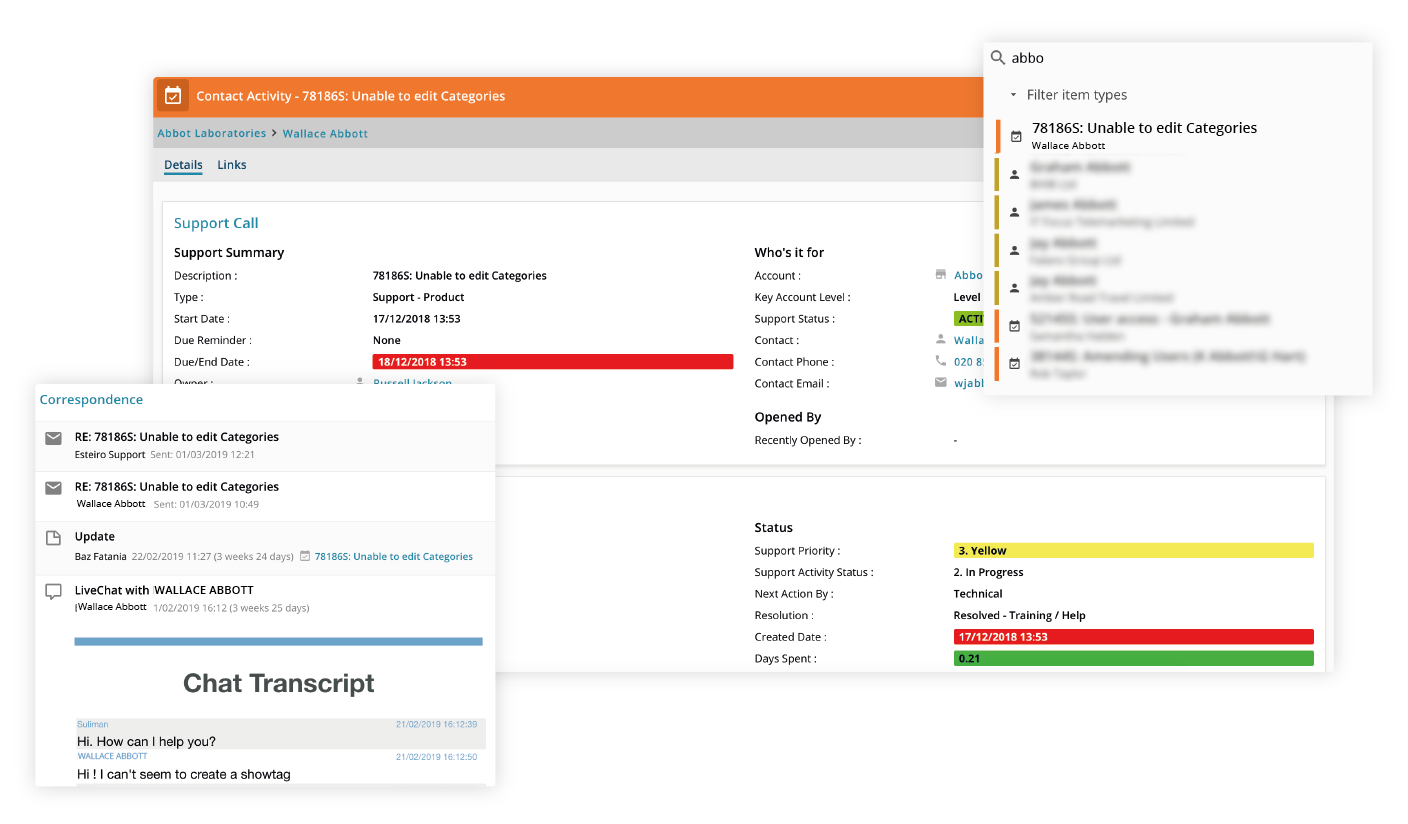Click the 020 contact phone number link
The image size is (1408, 824).
coord(969,362)
